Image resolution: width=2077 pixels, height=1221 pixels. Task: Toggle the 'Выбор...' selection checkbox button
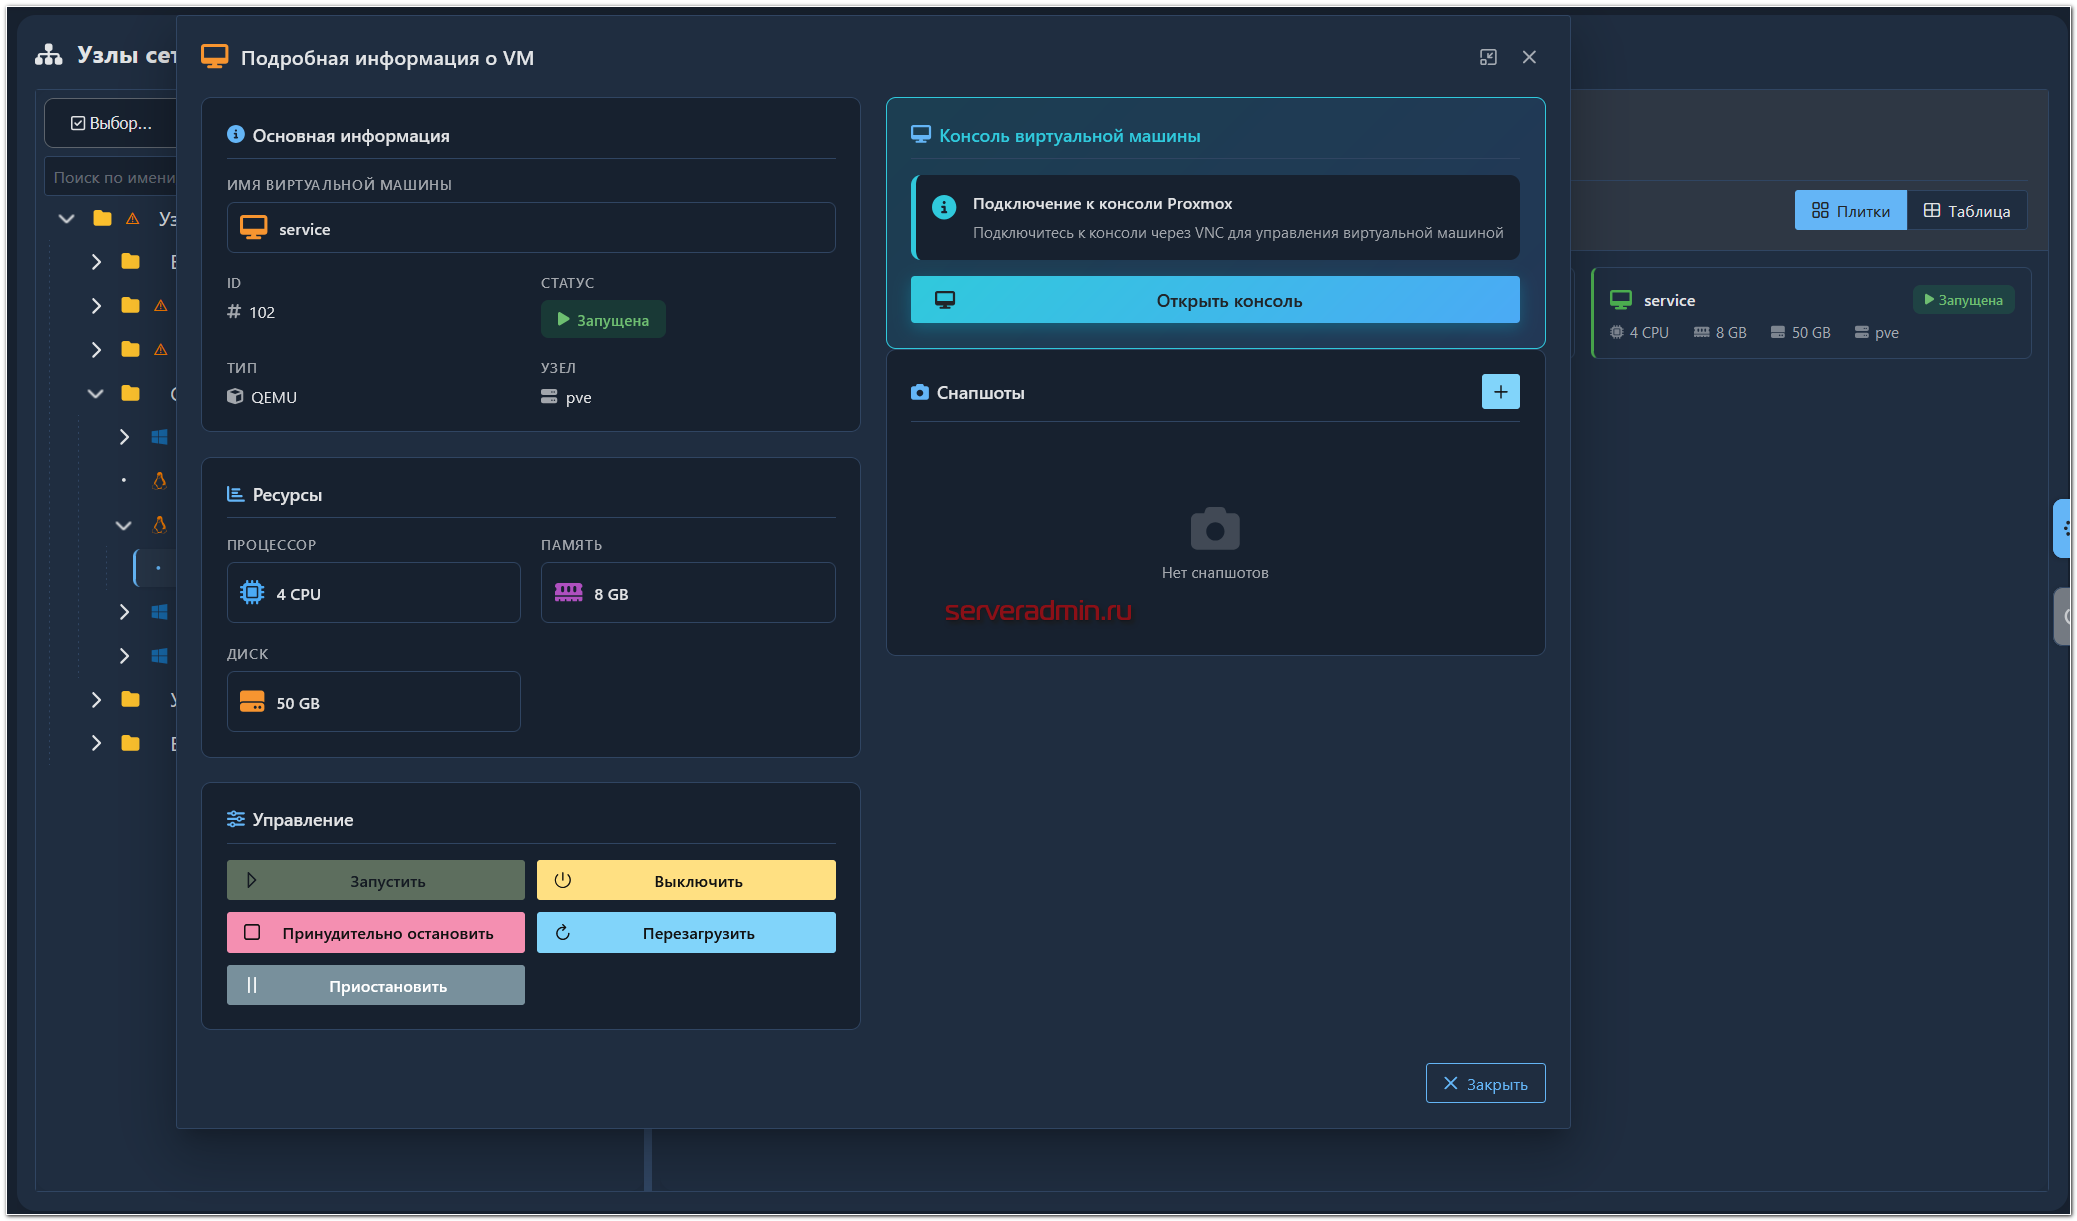[110, 123]
